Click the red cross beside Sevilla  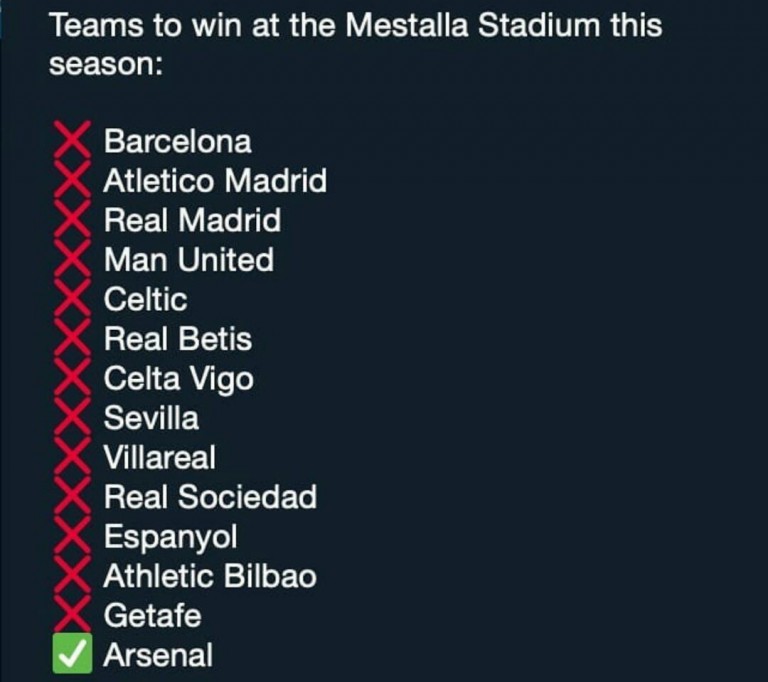click(72, 417)
